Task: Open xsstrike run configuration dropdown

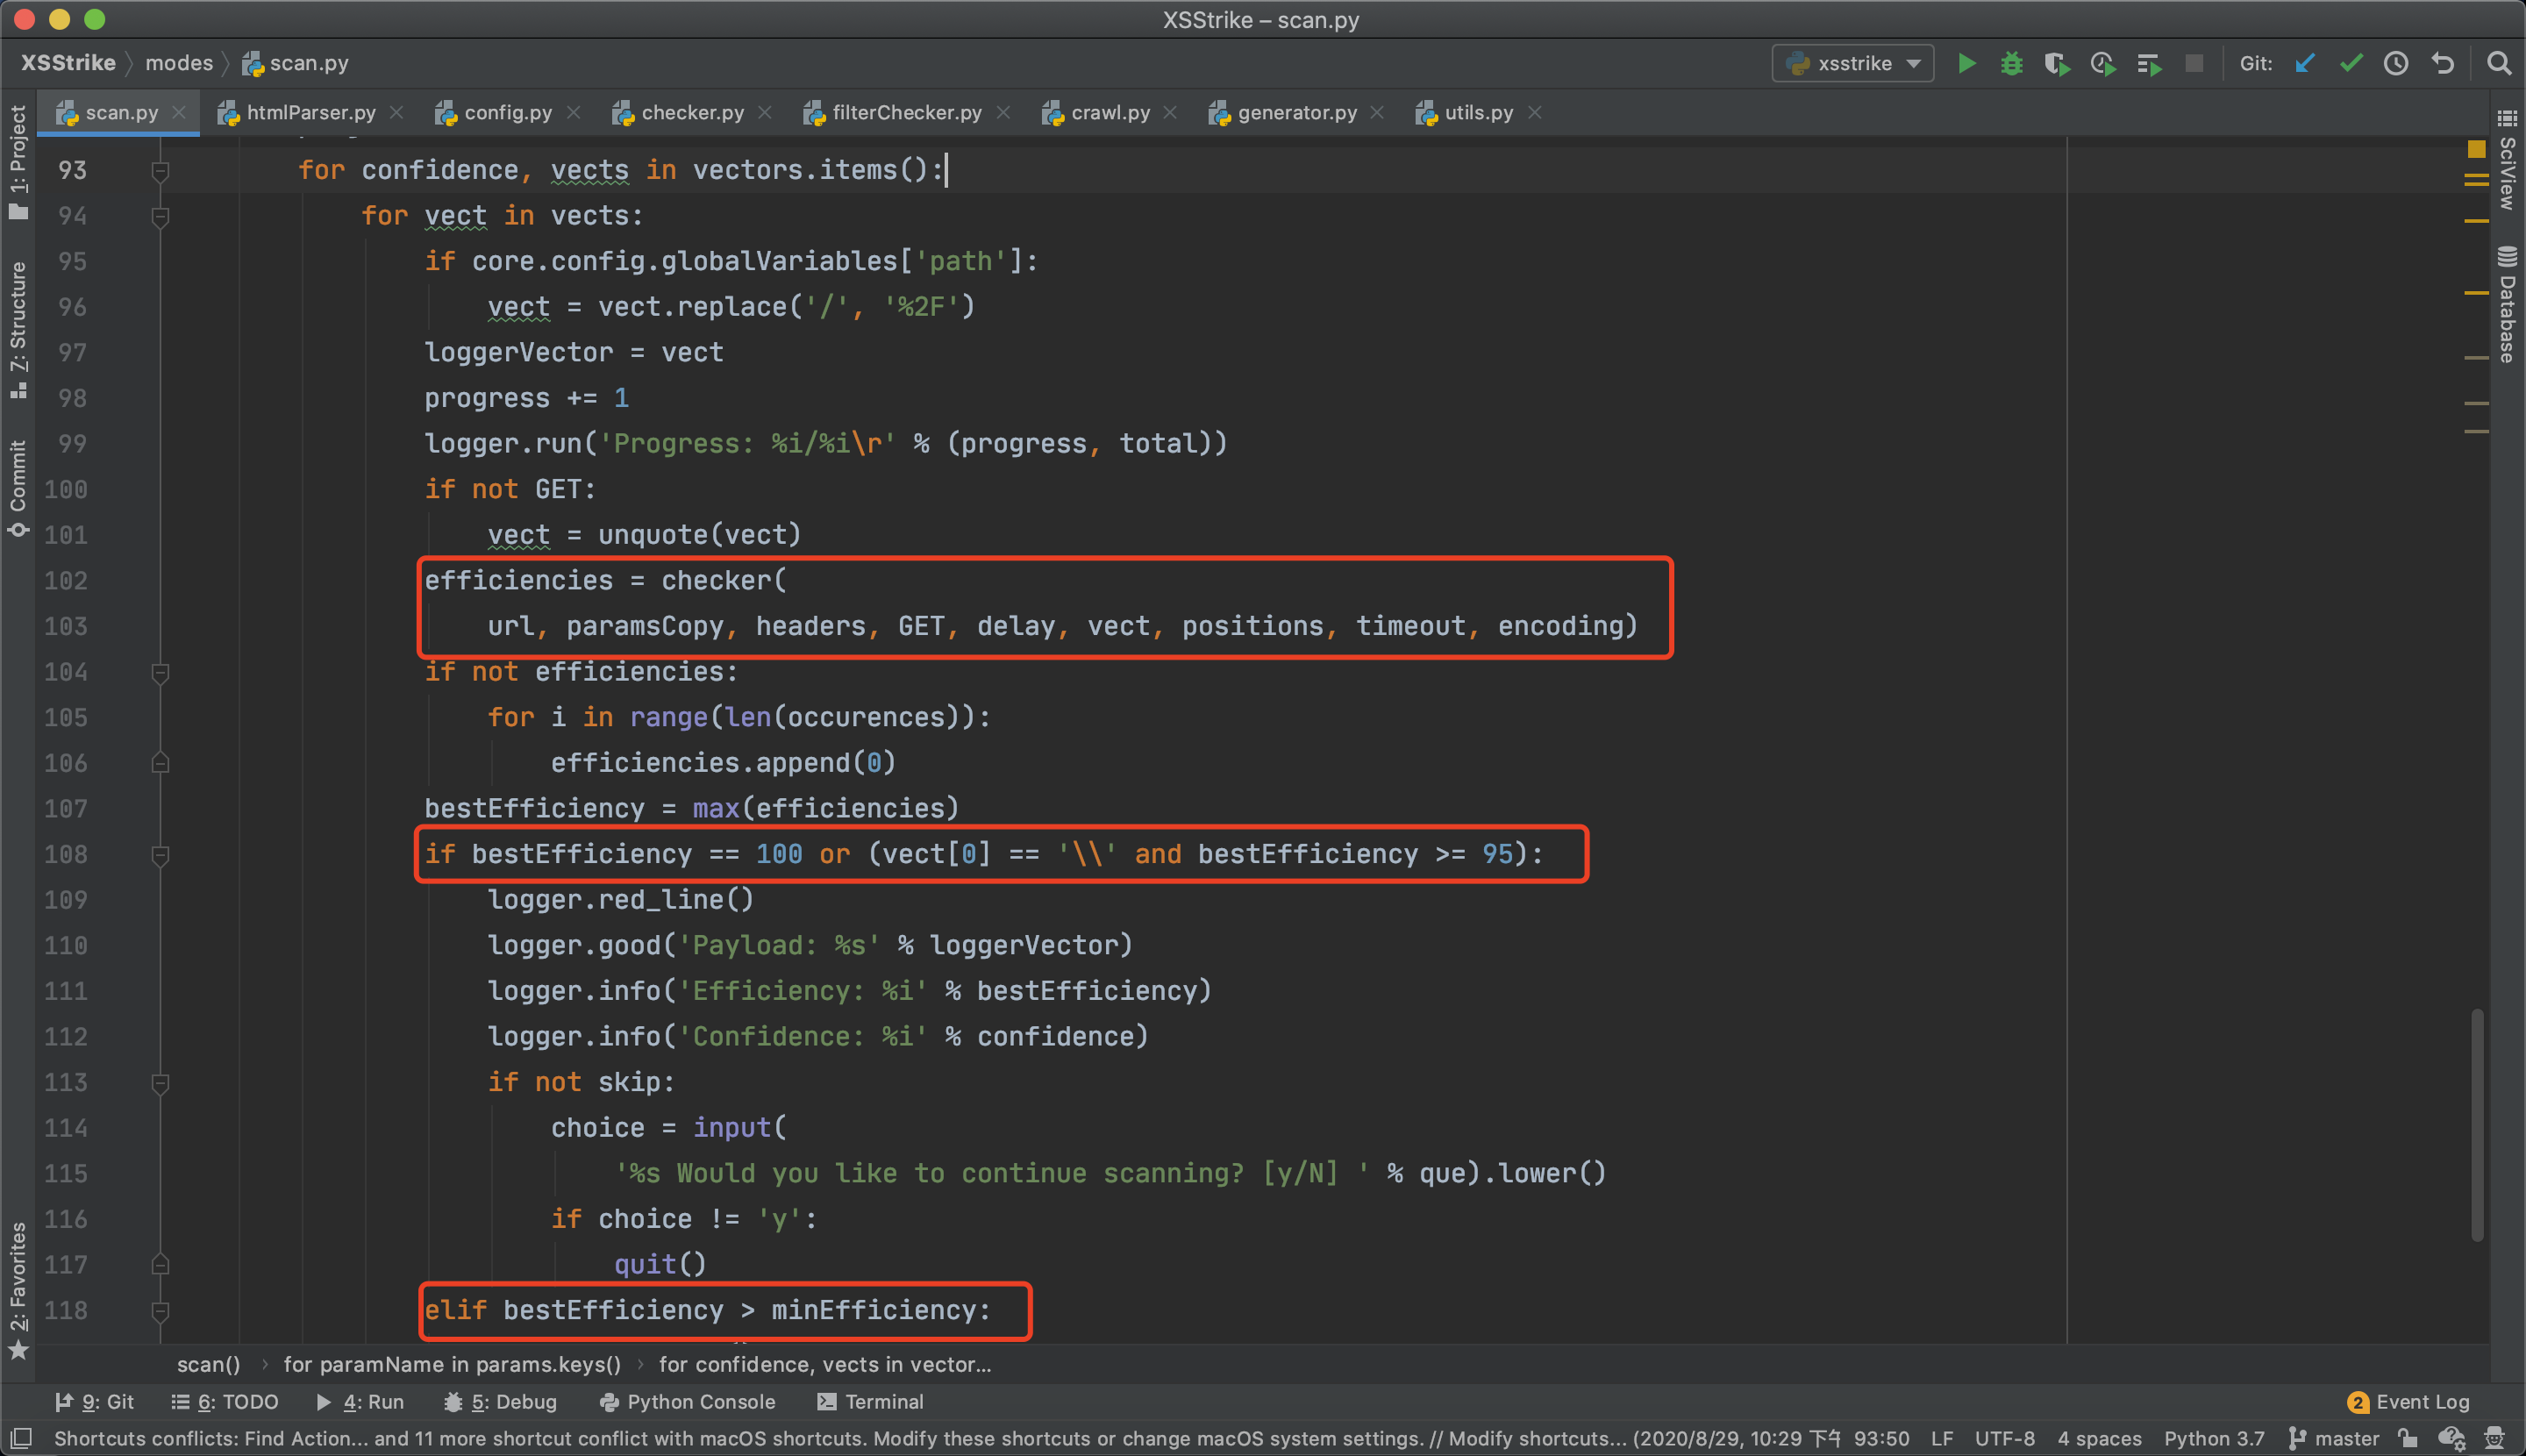Action: (1852, 64)
